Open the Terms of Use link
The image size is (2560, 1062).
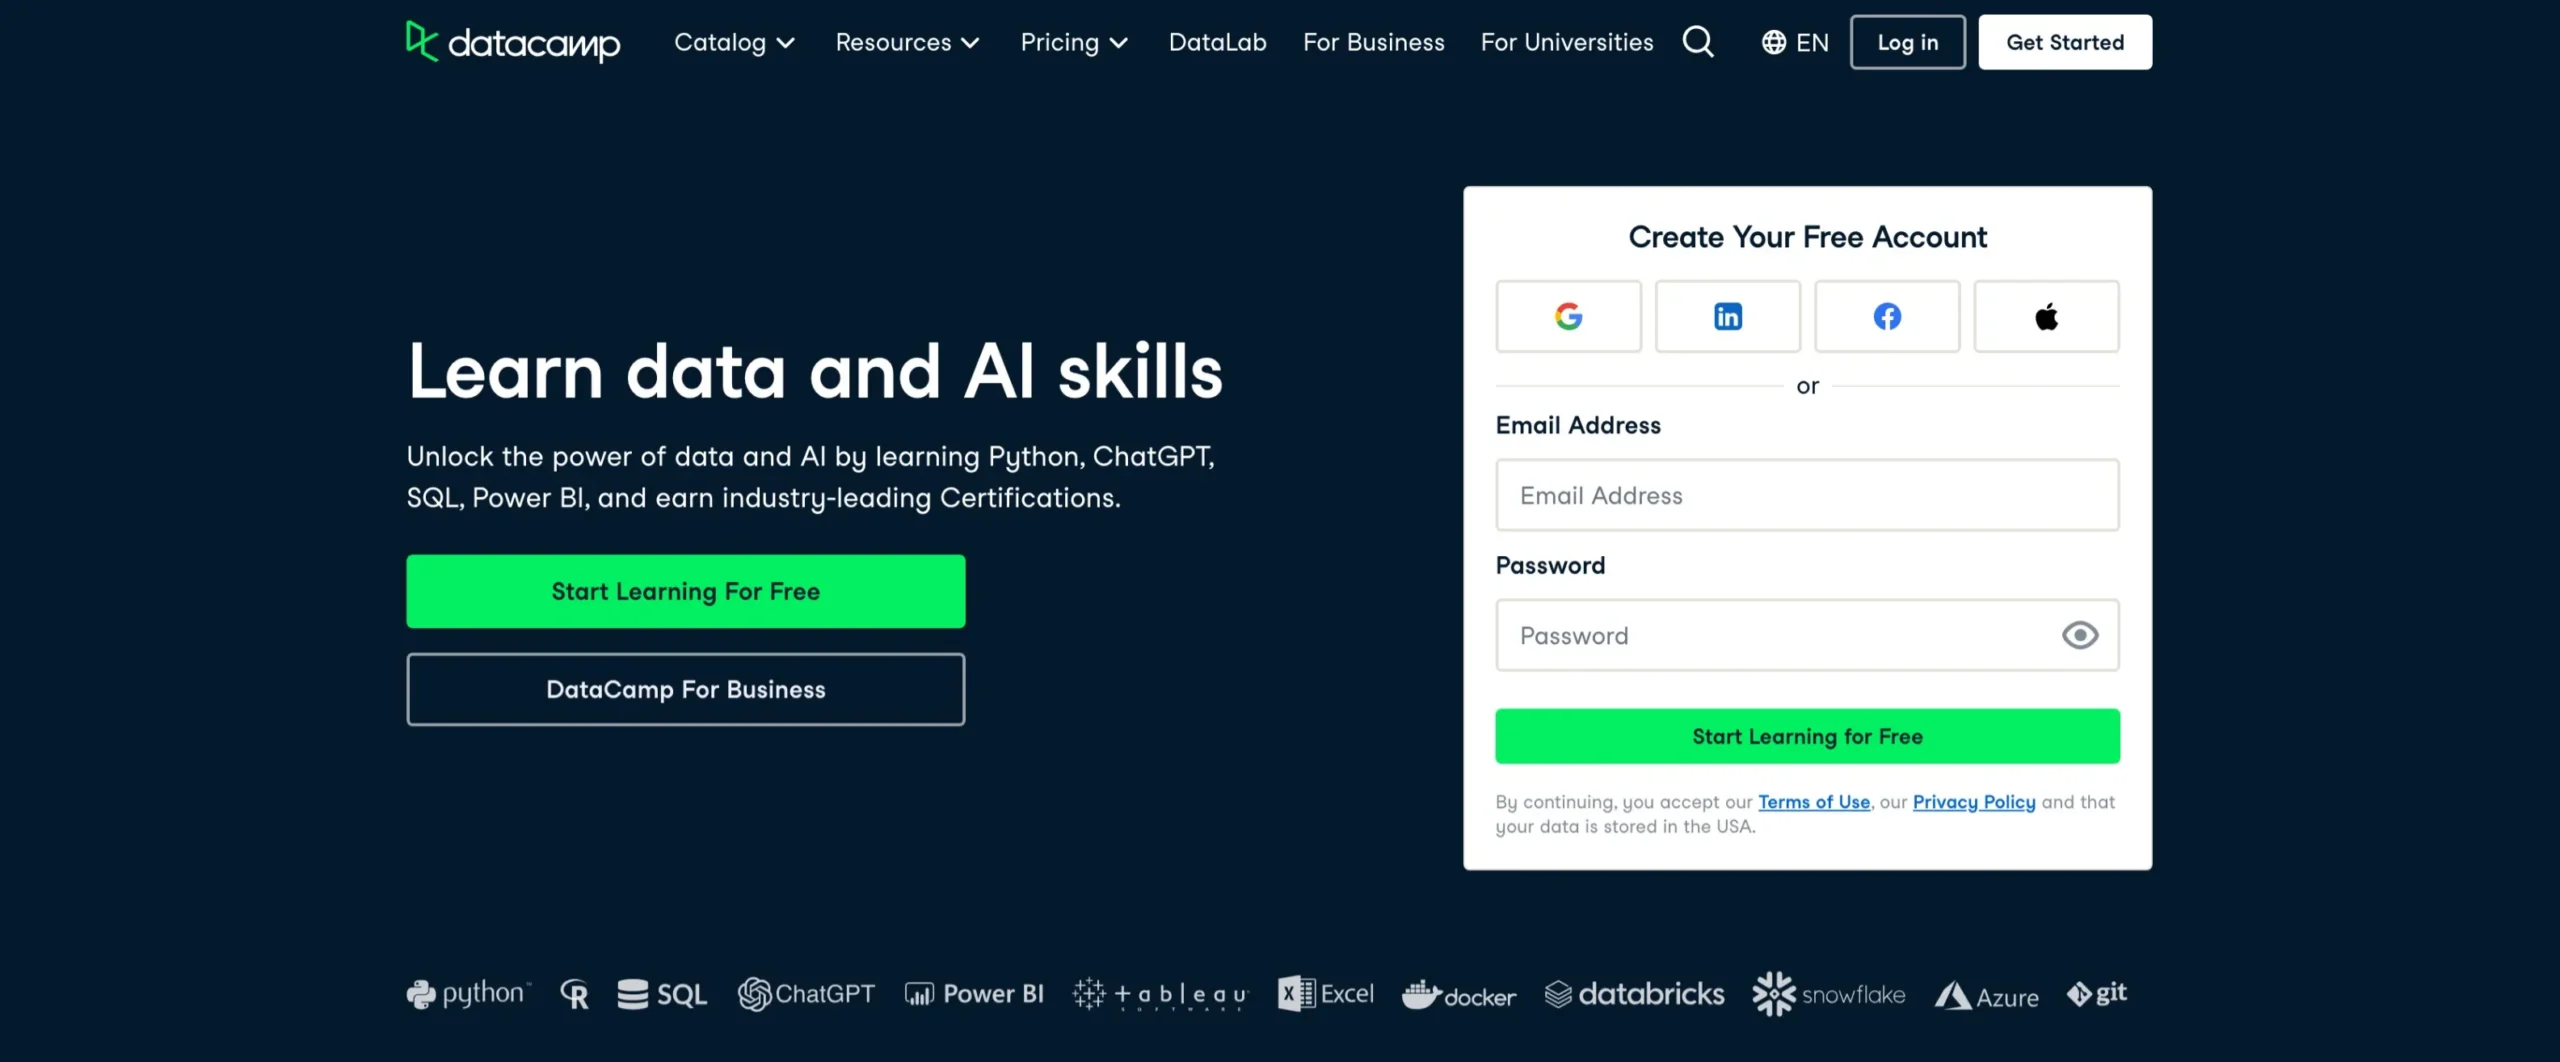pos(1813,802)
